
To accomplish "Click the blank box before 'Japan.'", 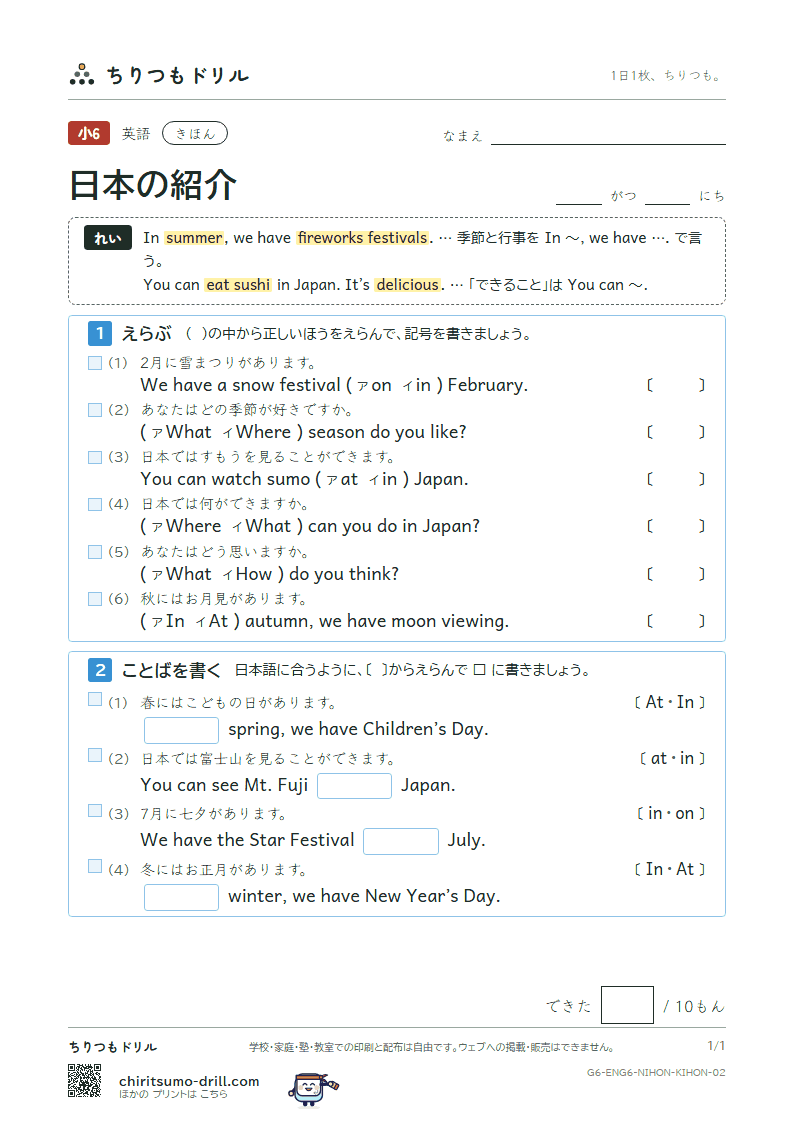I will pos(354,786).
